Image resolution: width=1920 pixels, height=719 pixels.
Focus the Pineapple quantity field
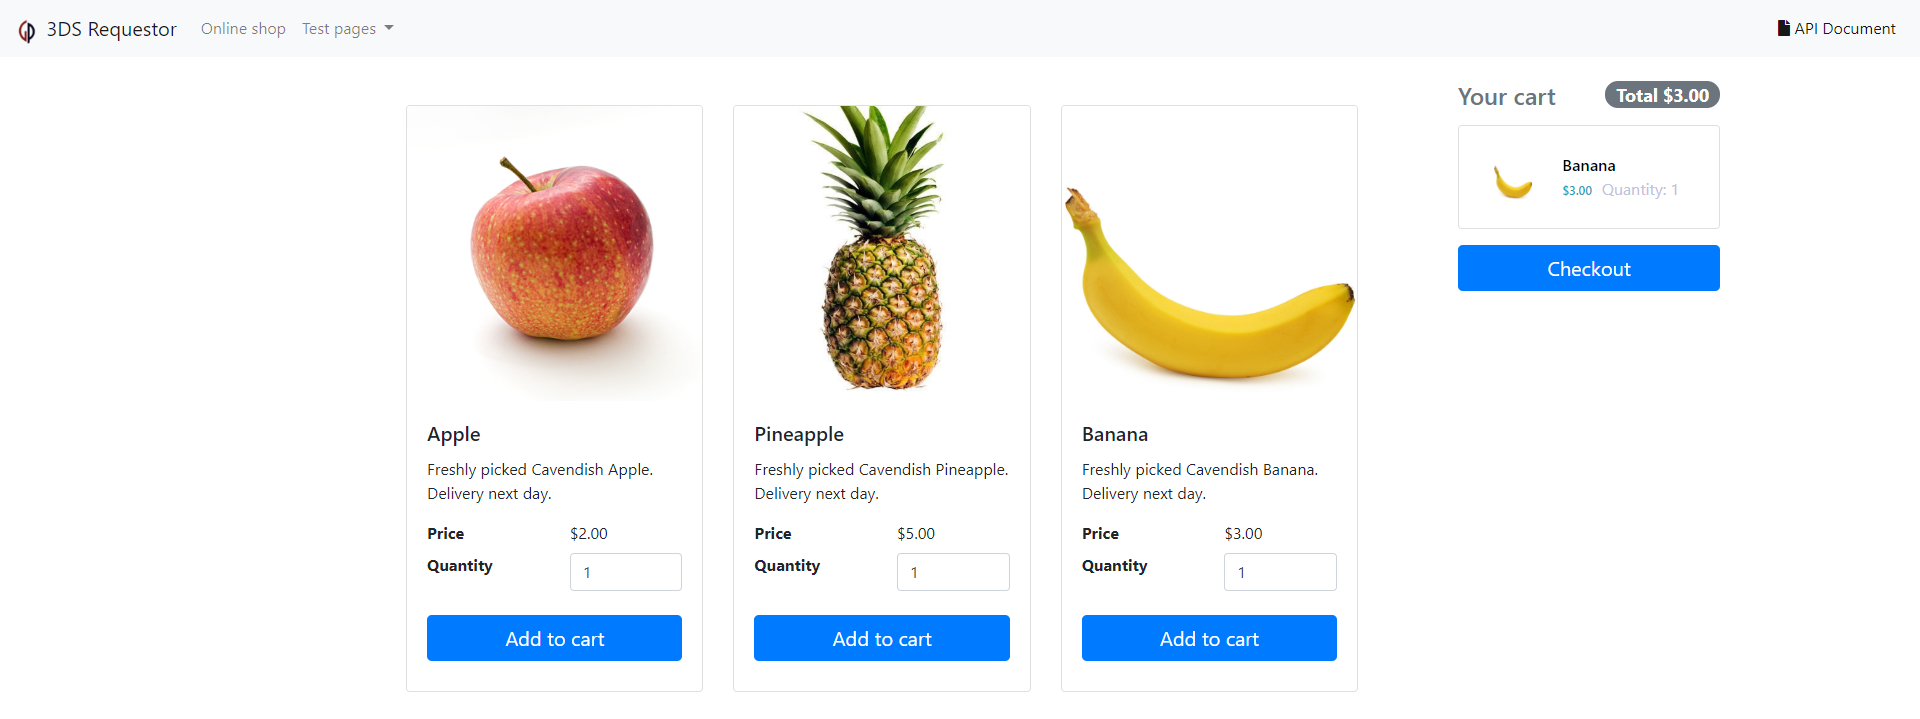[952, 572]
